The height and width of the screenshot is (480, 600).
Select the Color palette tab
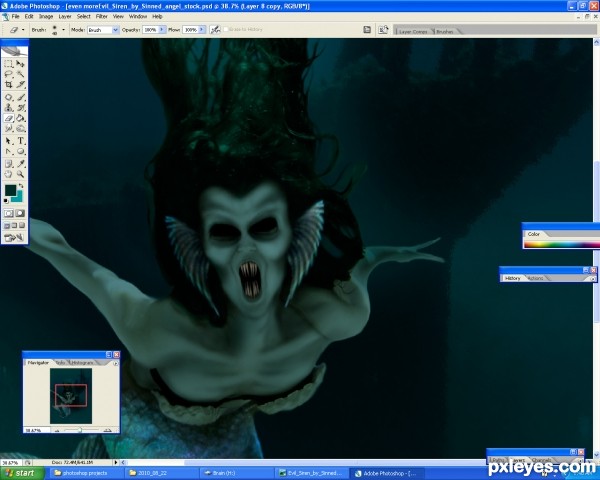pos(533,234)
